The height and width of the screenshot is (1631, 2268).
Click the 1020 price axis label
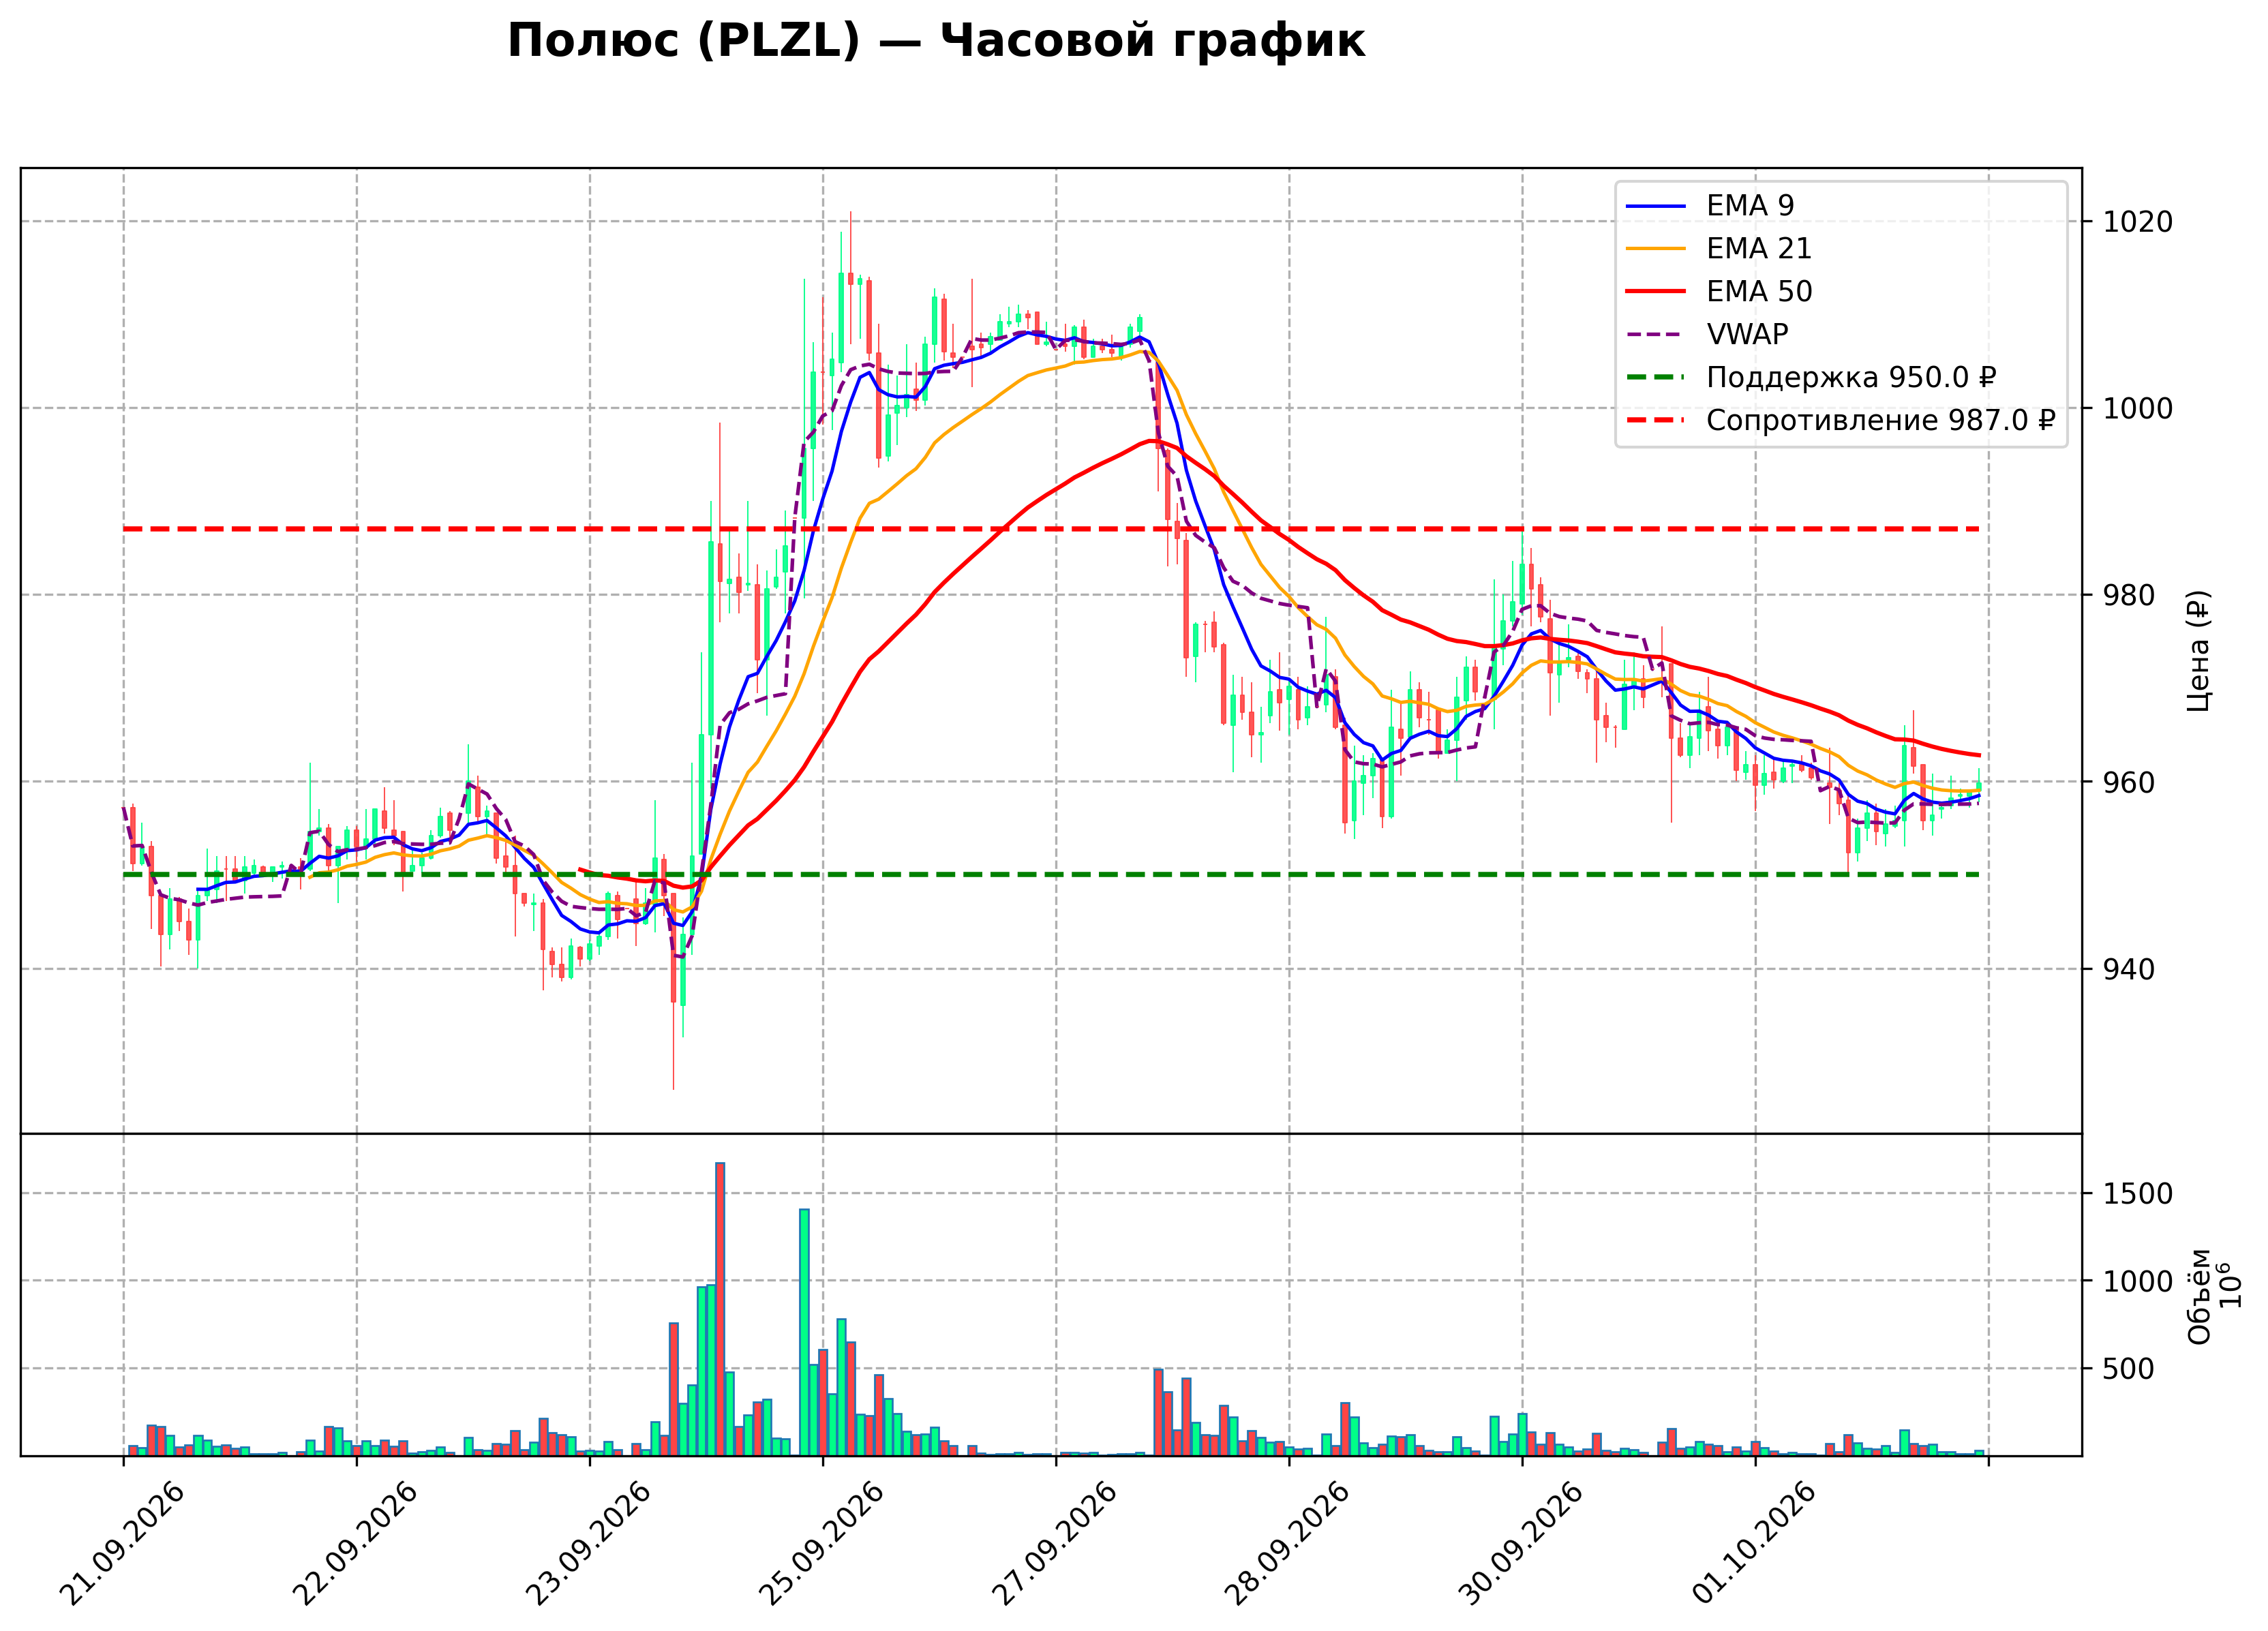[2138, 222]
